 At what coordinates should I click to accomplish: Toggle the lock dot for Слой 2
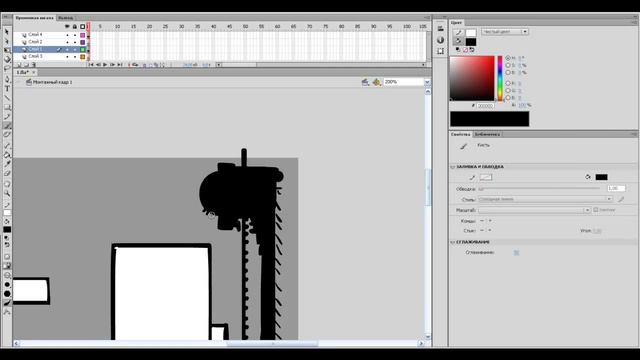click(75, 42)
